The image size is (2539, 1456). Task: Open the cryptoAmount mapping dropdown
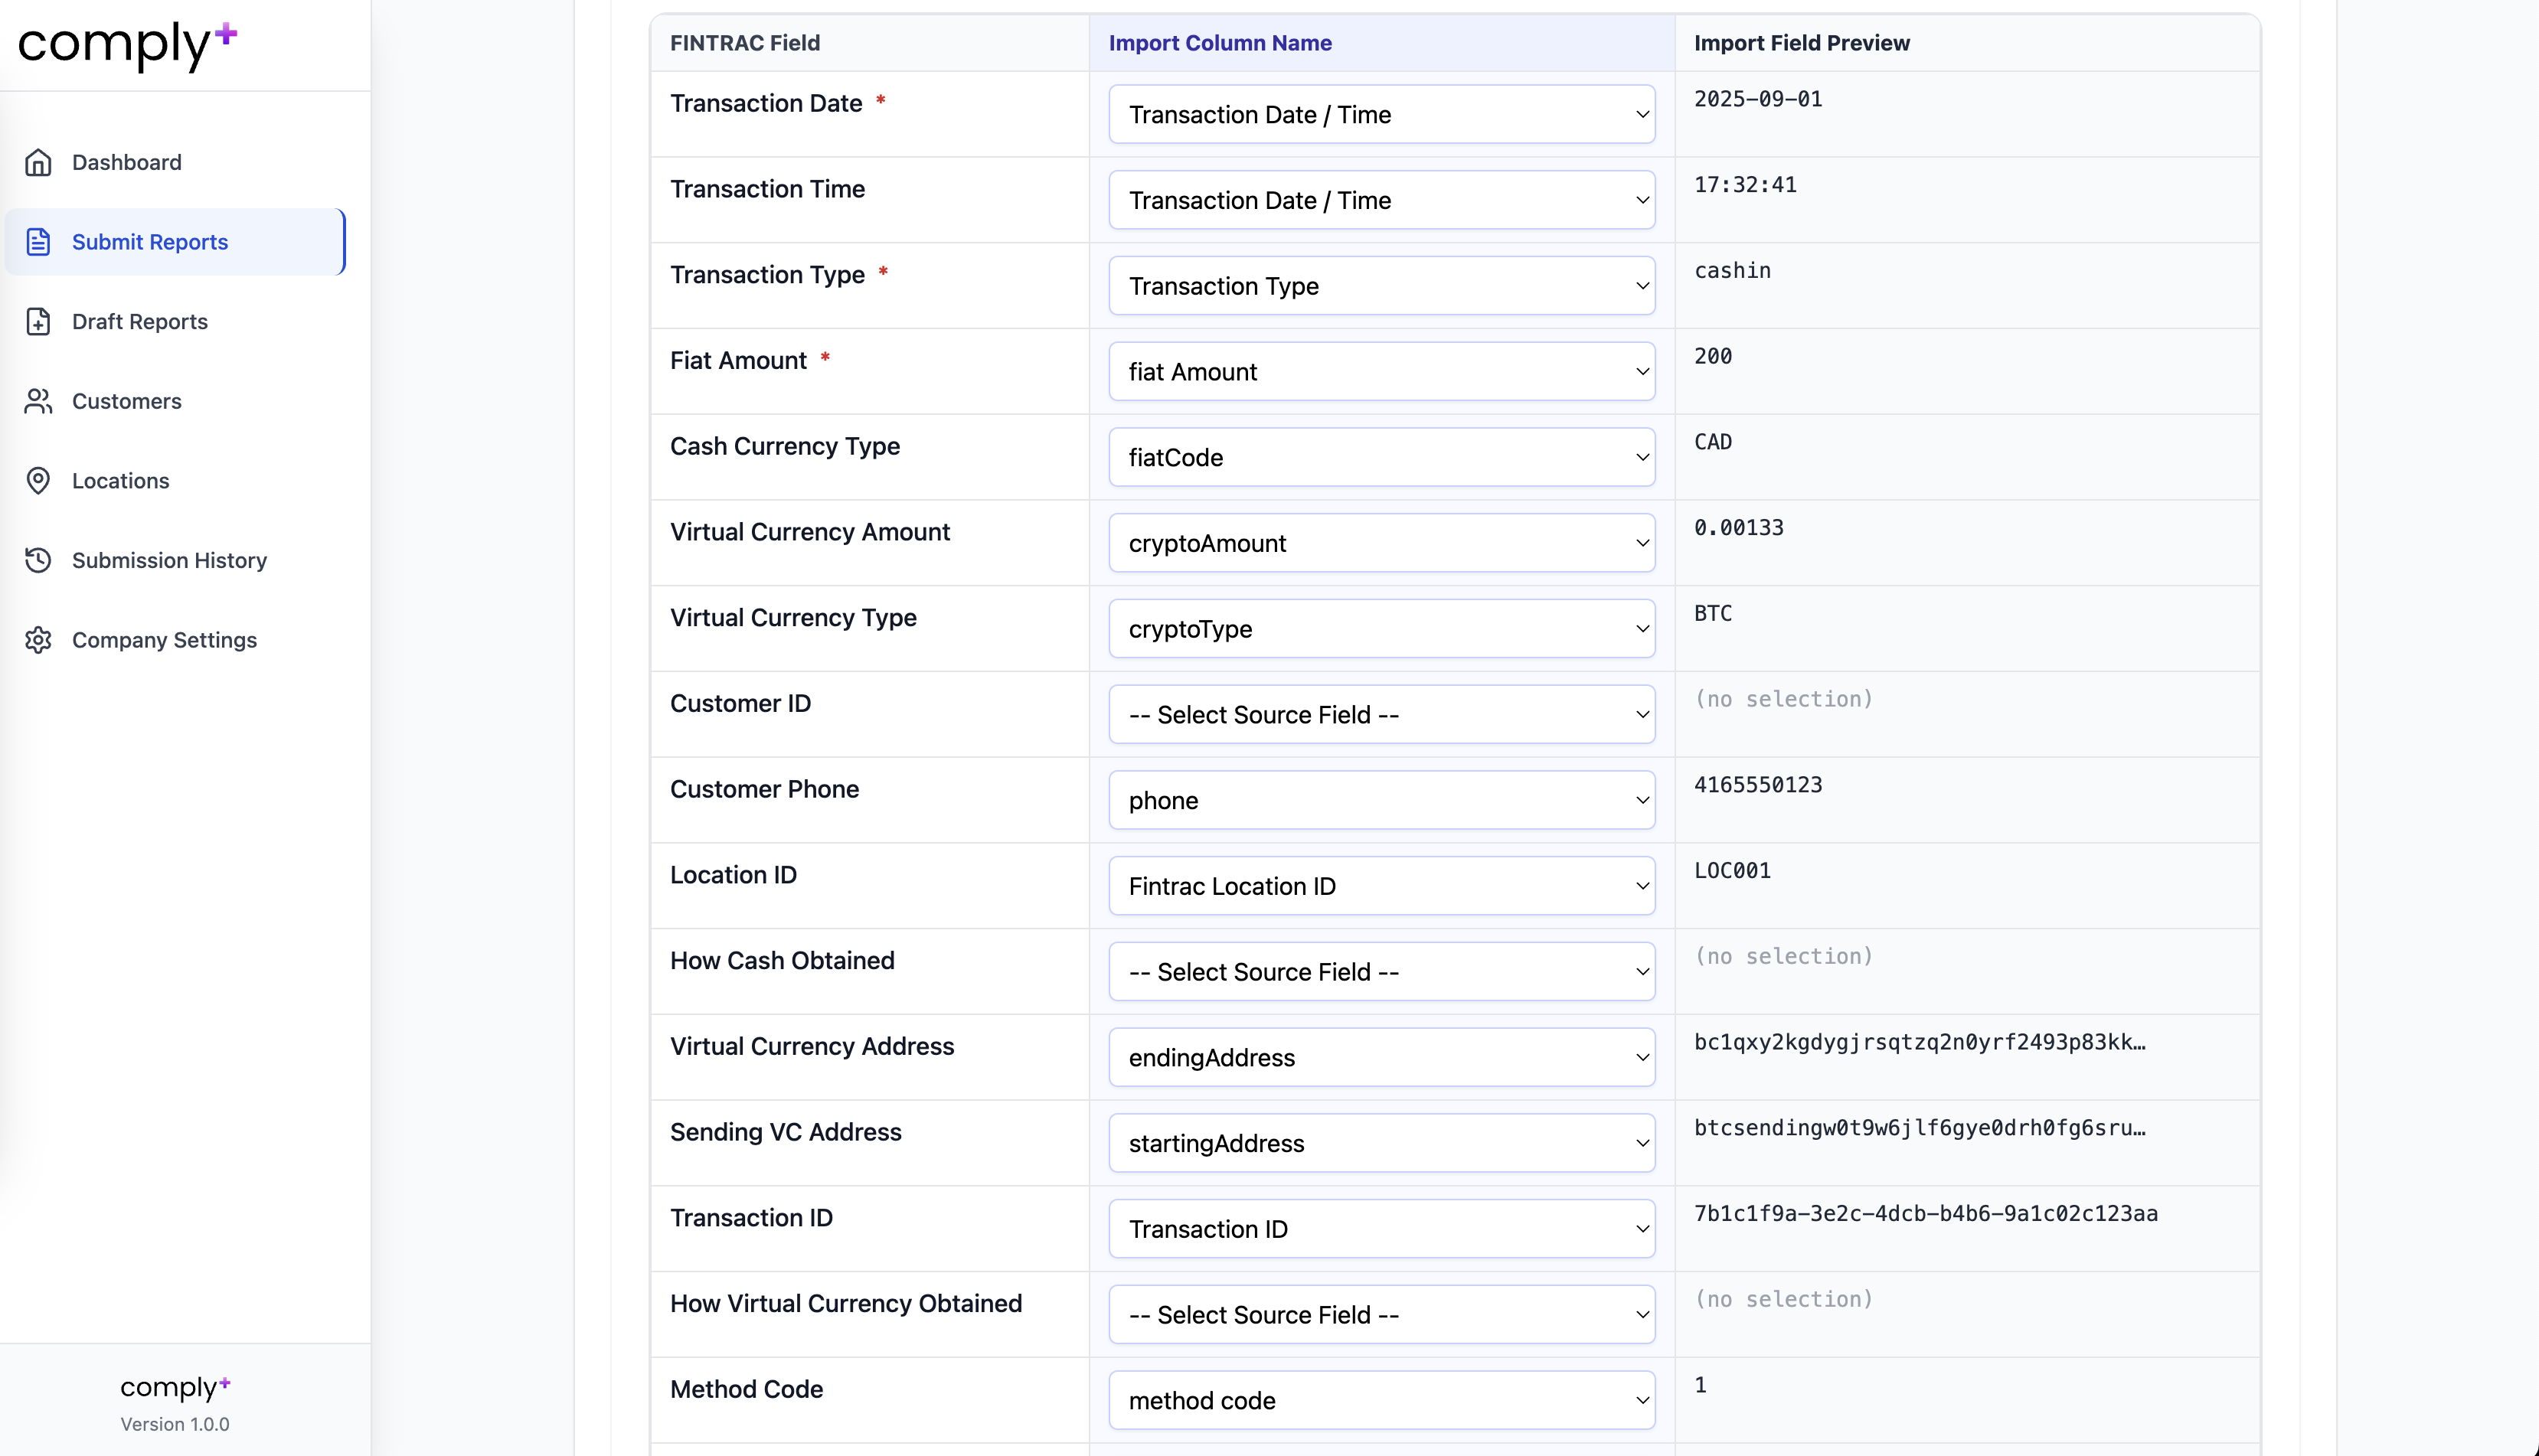coord(1381,543)
